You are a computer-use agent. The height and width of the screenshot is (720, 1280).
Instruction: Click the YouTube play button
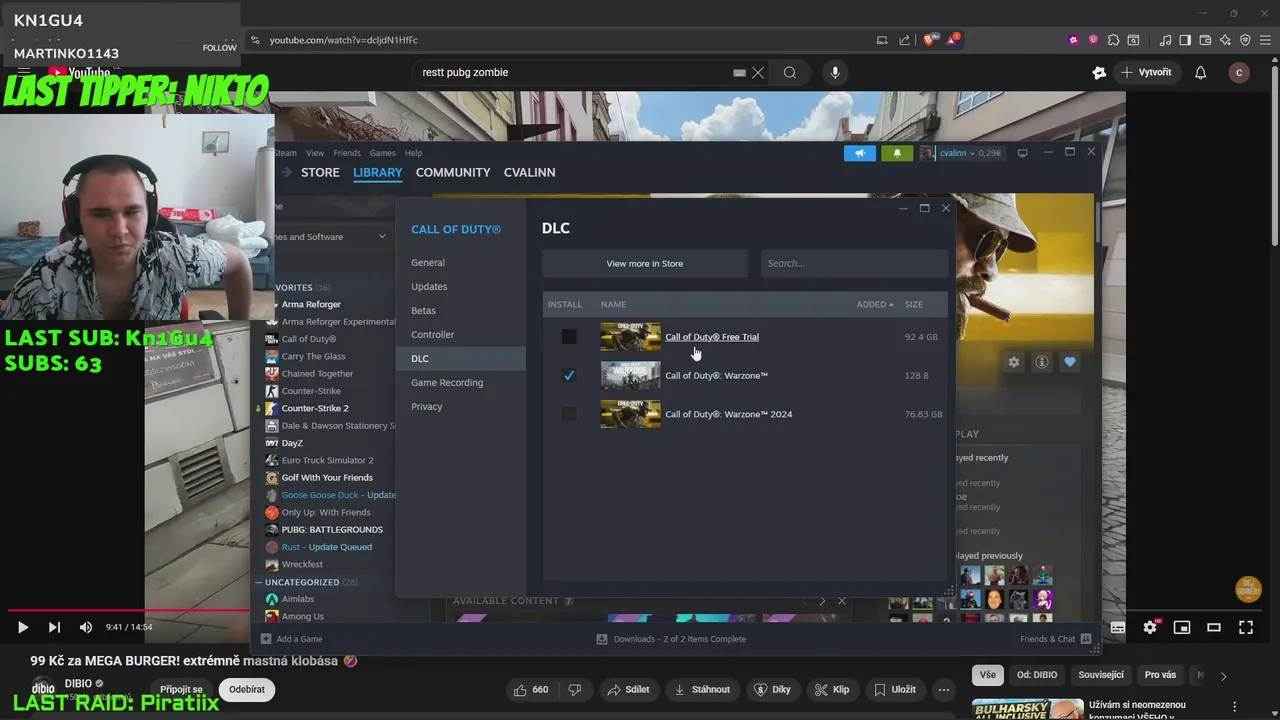point(22,627)
